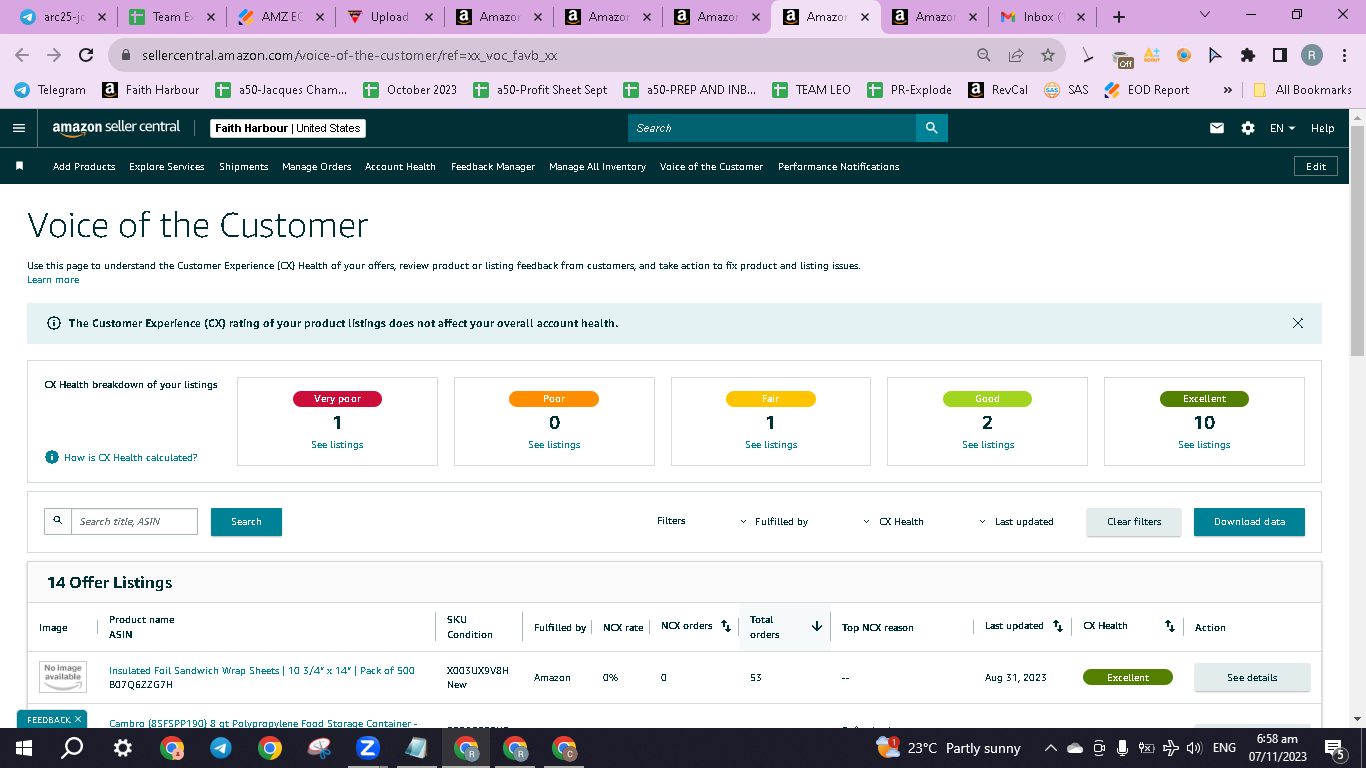The height and width of the screenshot is (768, 1366).
Task: Open the Windows Start menu
Action: click(x=24, y=748)
